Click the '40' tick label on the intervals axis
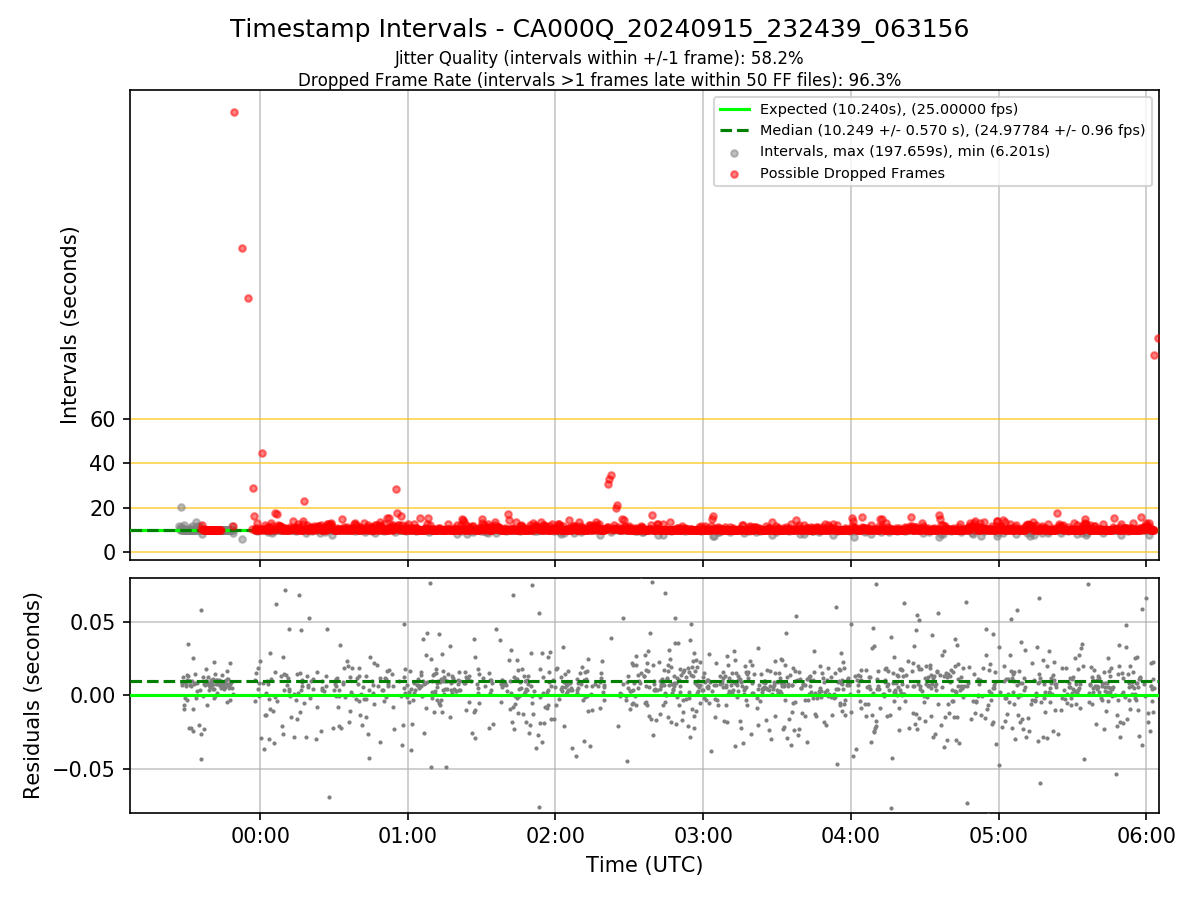The width and height of the screenshot is (1200, 900). pyautogui.click(x=105, y=463)
